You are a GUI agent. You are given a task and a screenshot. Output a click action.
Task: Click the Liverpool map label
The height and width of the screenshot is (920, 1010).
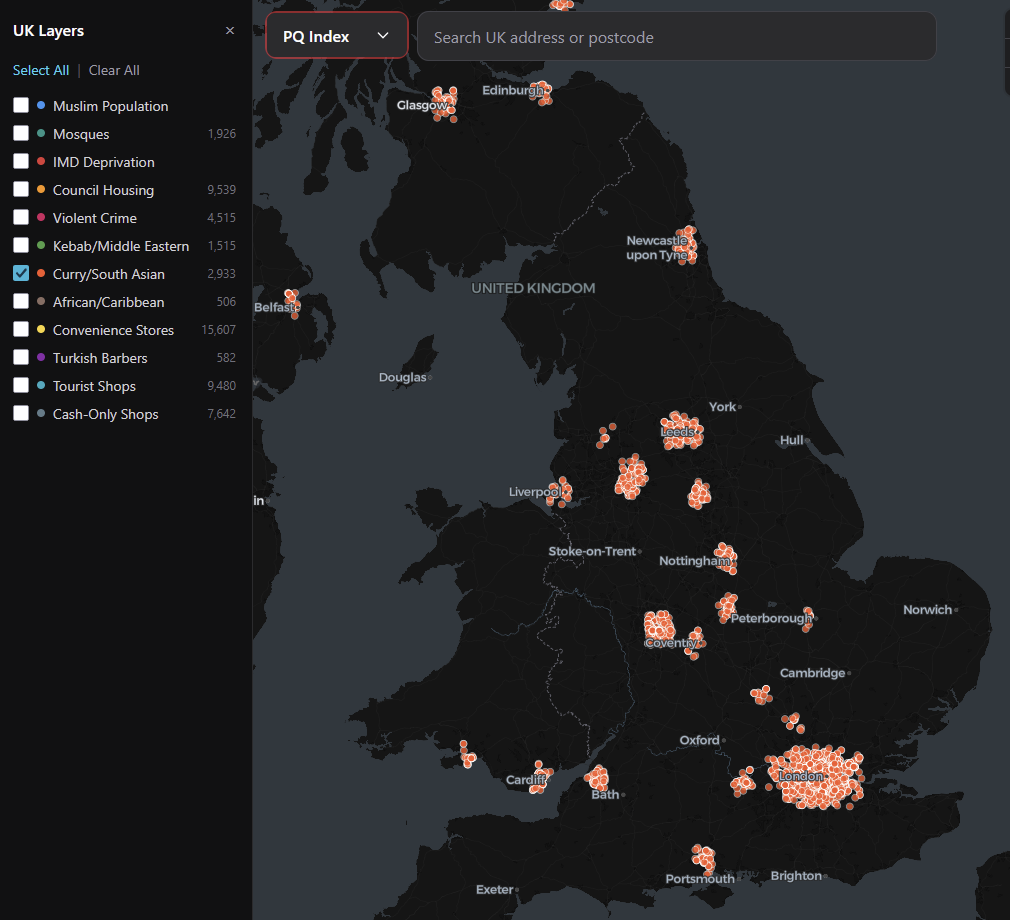(x=535, y=492)
